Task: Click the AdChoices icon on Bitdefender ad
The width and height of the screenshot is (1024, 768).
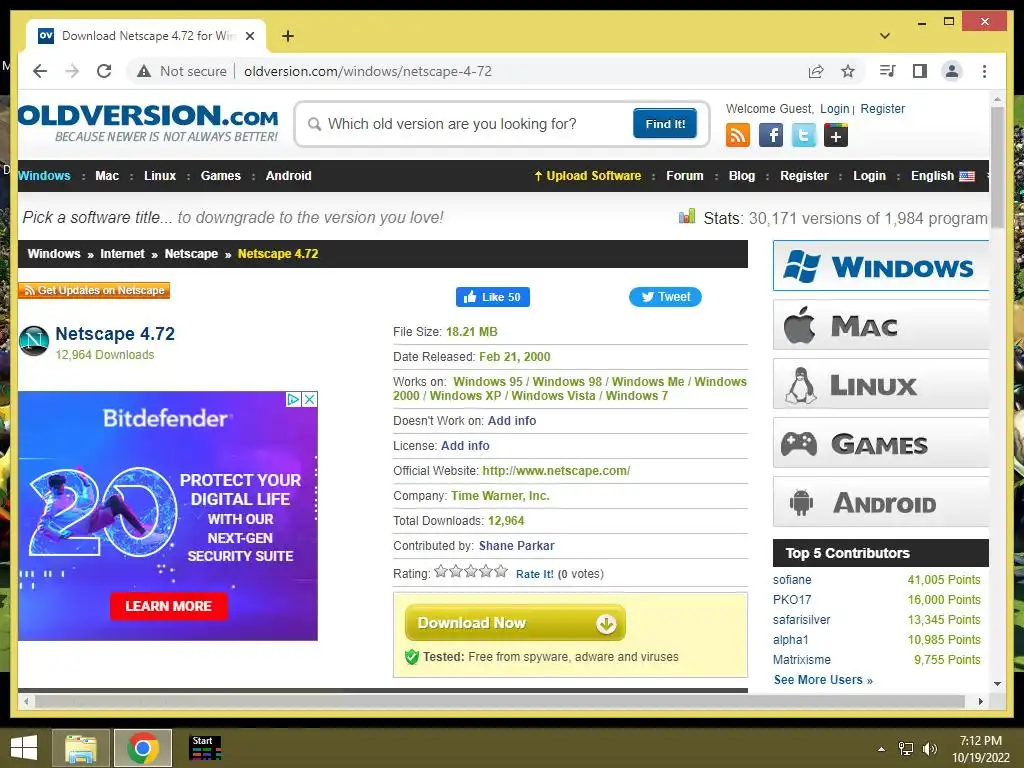Action: tap(294, 399)
